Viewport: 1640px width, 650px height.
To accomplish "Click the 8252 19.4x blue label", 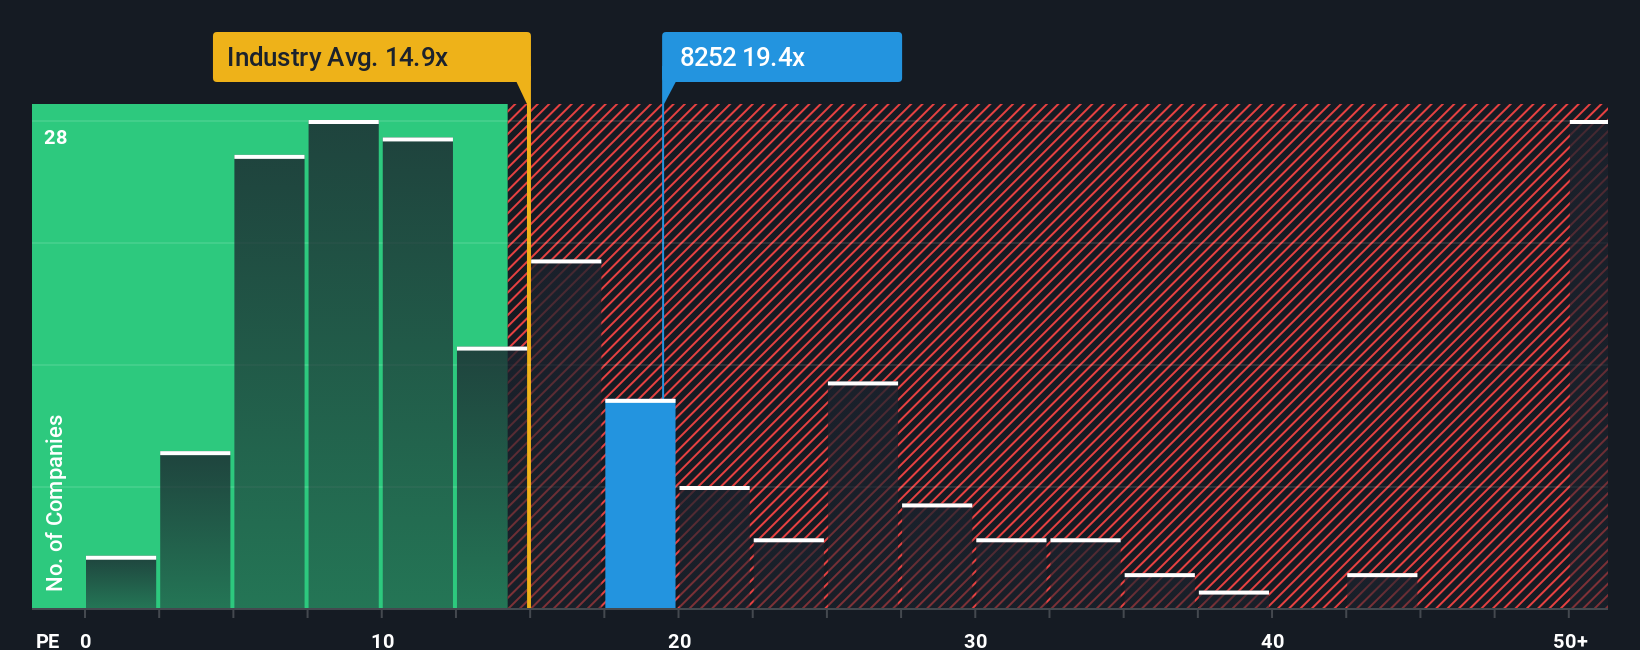I will [781, 57].
